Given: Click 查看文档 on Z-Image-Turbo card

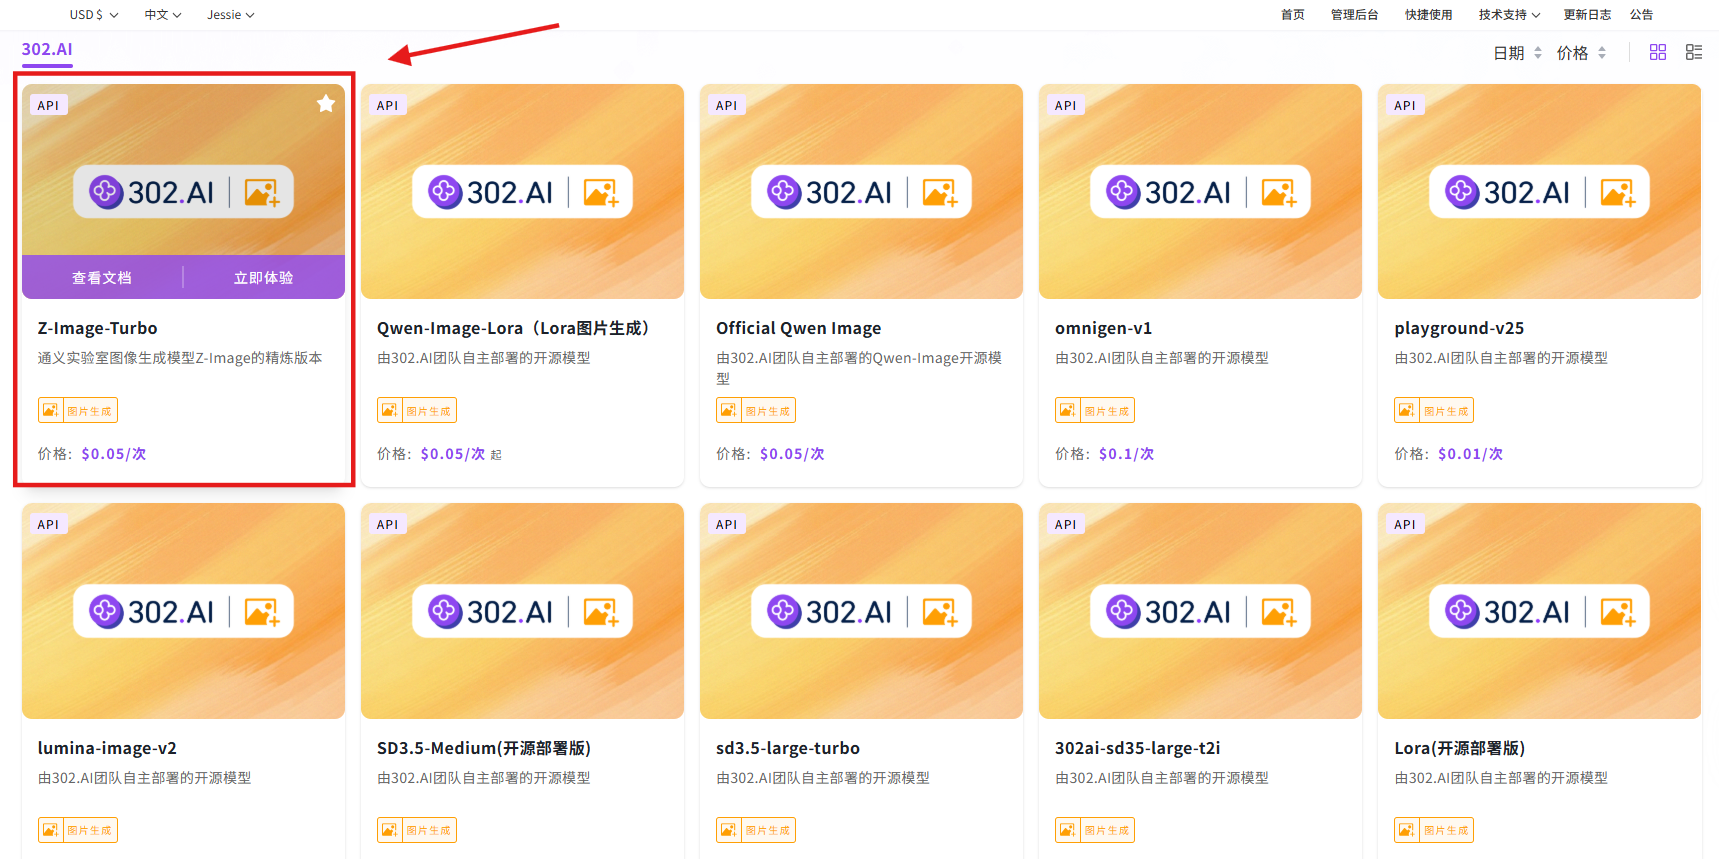Looking at the screenshot, I should point(102,277).
